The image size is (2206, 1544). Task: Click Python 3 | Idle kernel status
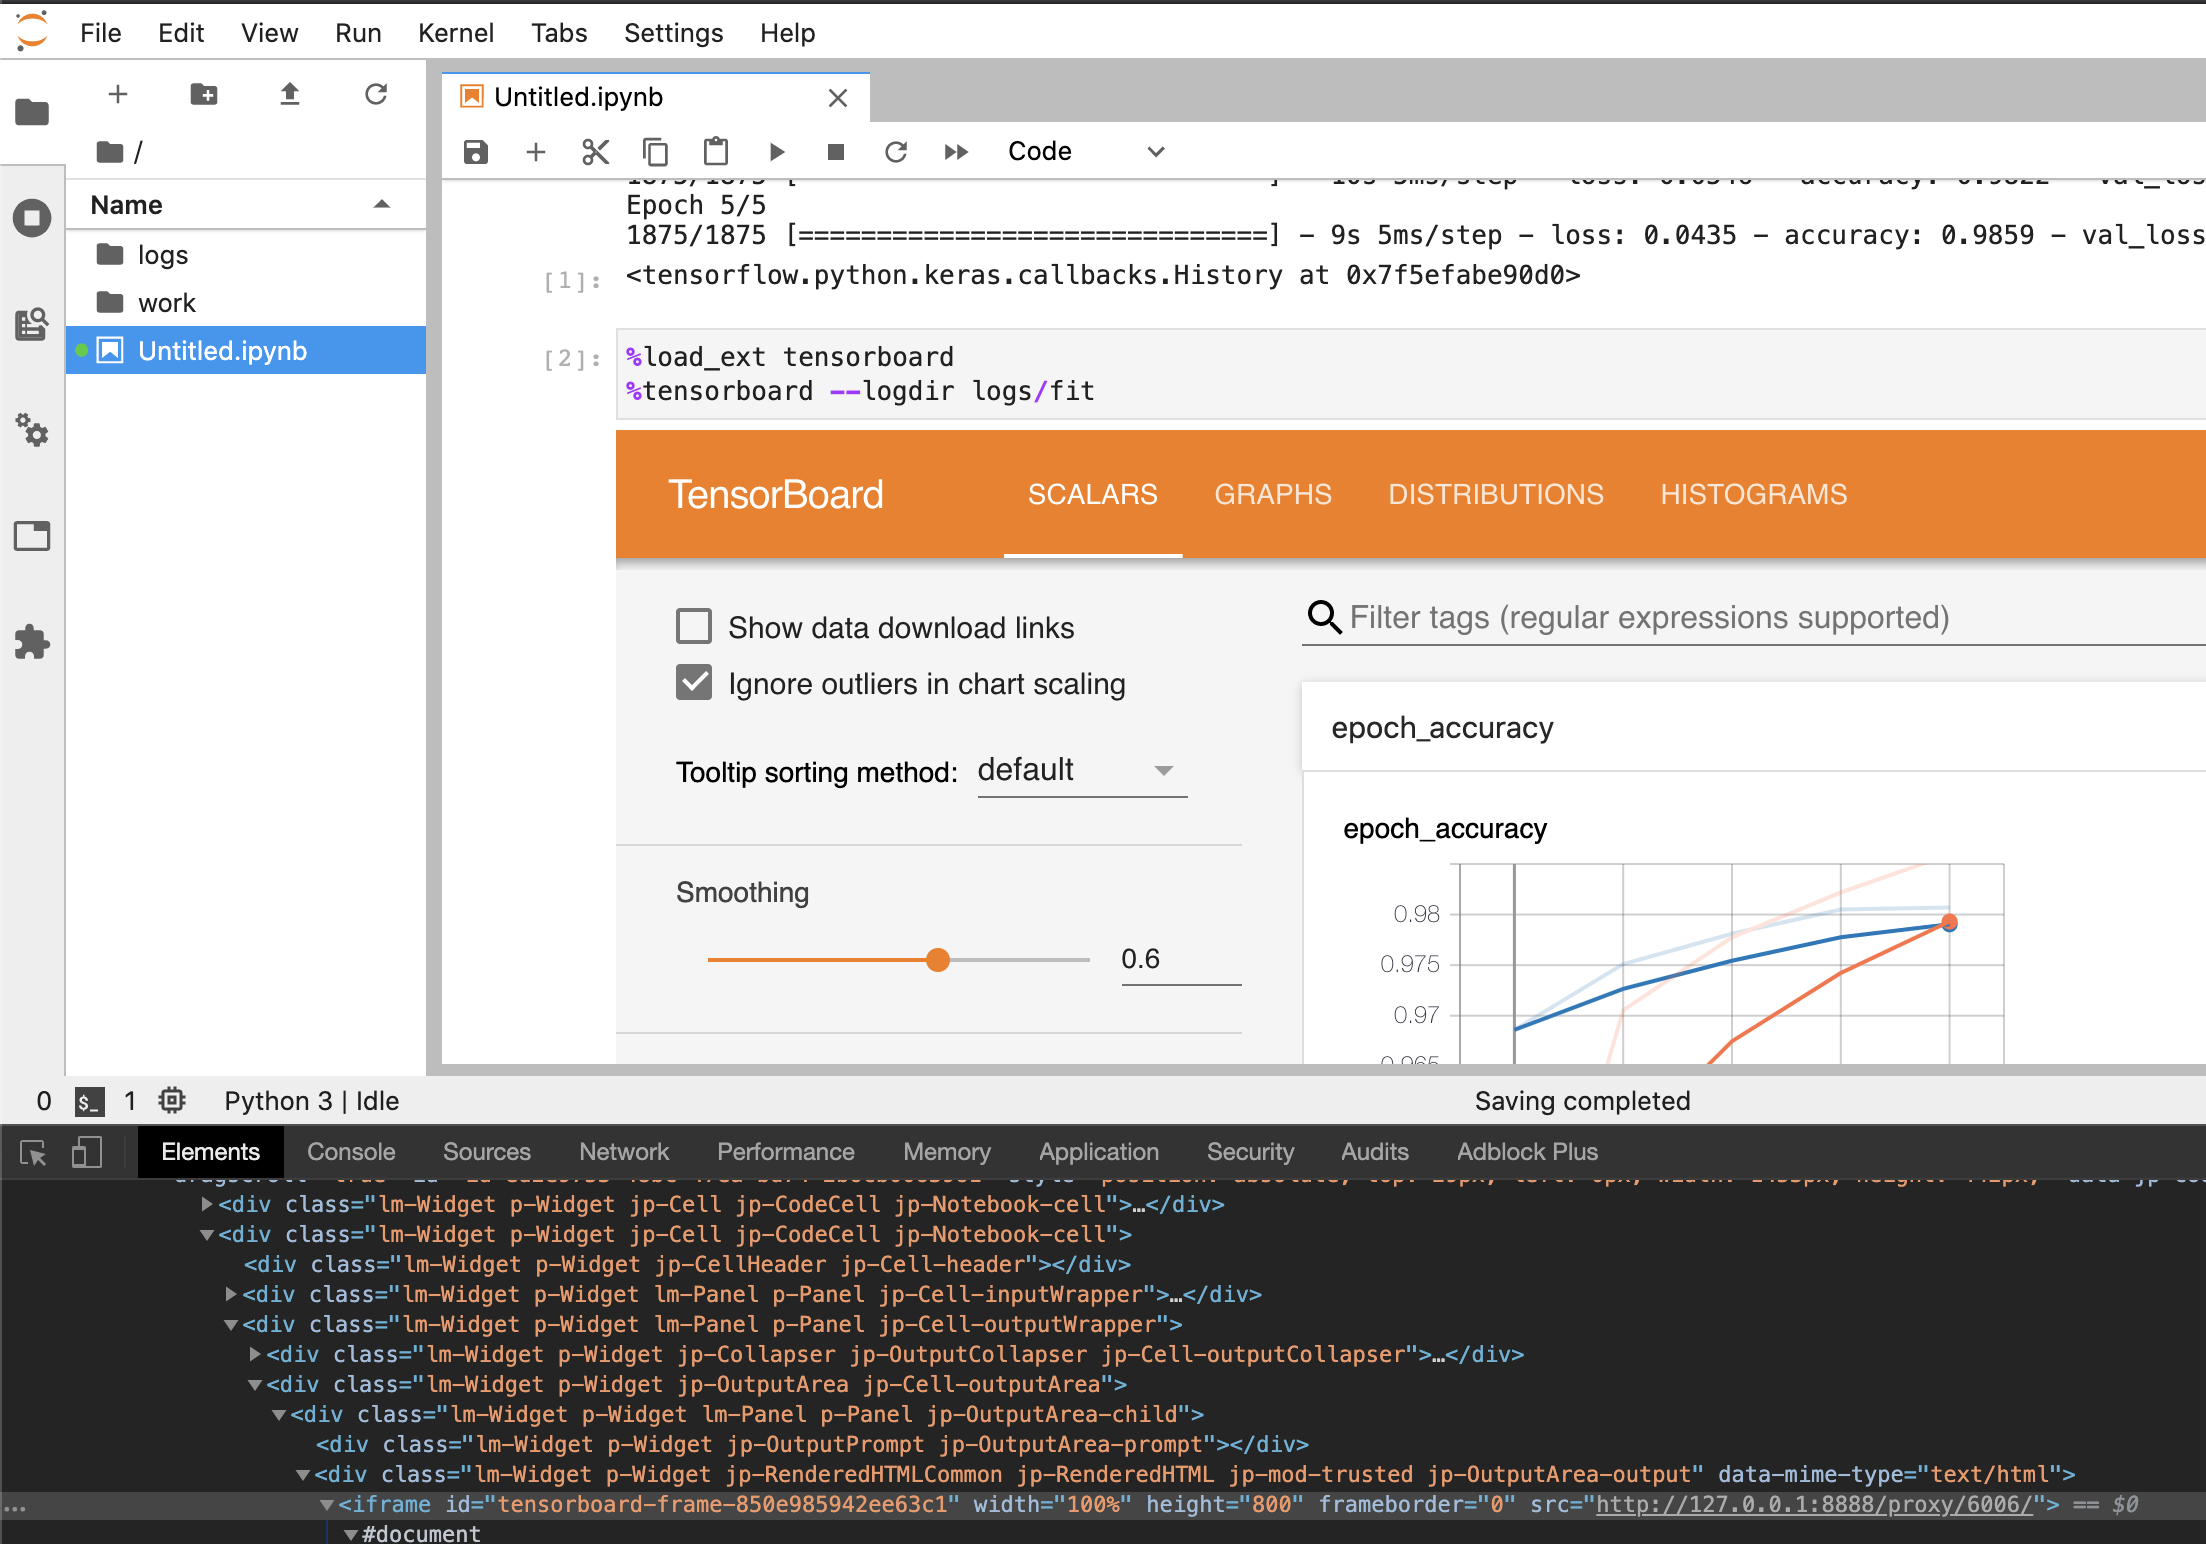click(311, 1101)
